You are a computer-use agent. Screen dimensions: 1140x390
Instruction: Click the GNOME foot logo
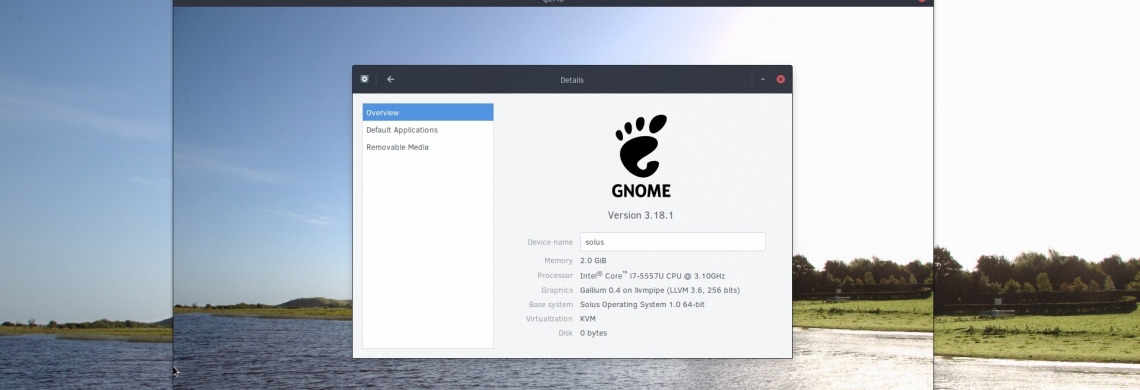(x=641, y=156)
